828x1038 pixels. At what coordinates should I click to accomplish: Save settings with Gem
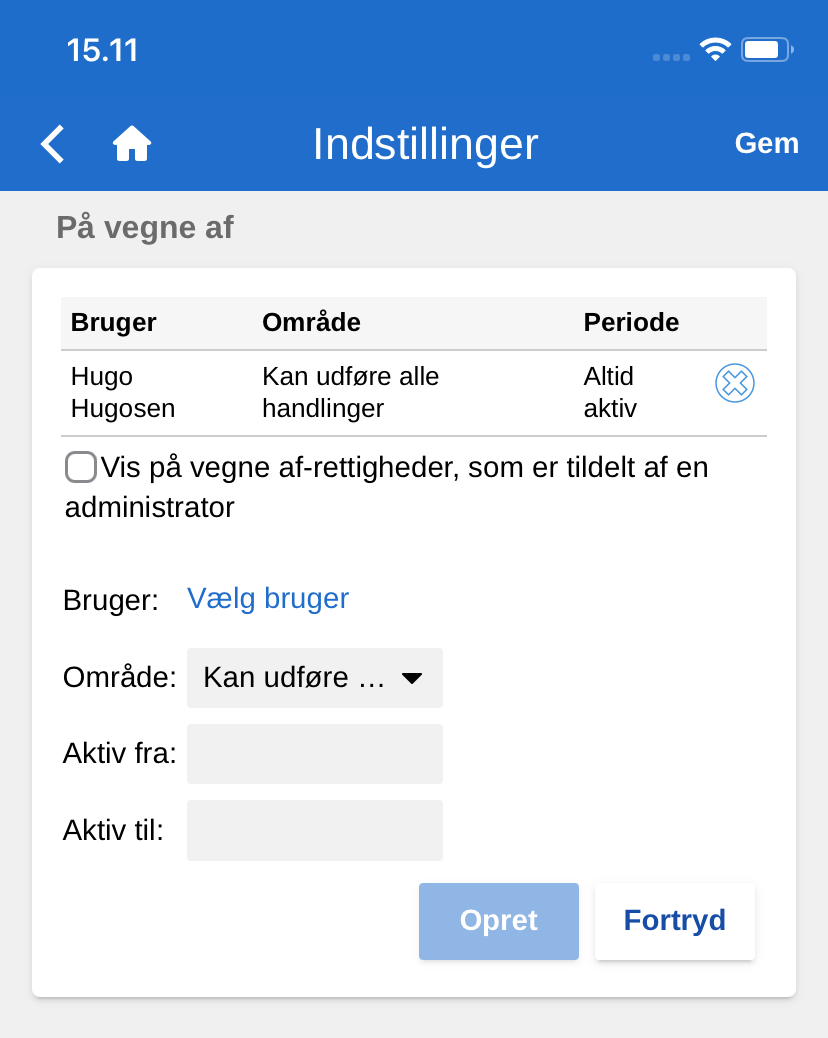[766, 144]
